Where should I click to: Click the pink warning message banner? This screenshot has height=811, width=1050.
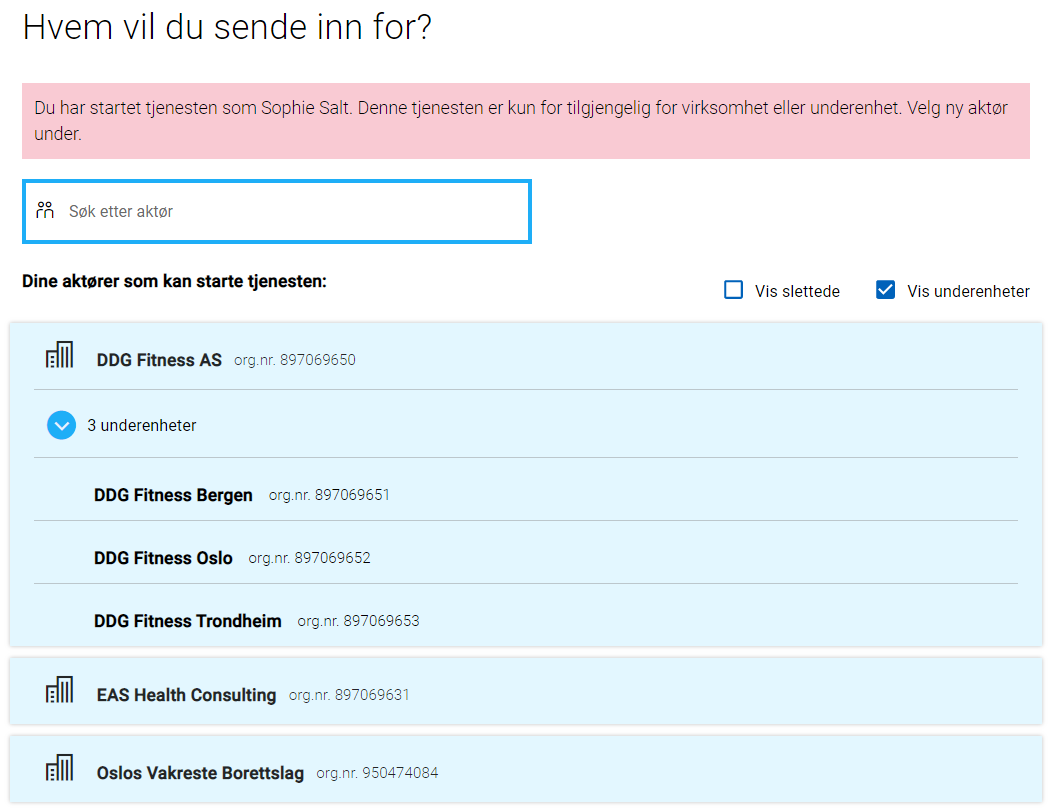(525, 121)
